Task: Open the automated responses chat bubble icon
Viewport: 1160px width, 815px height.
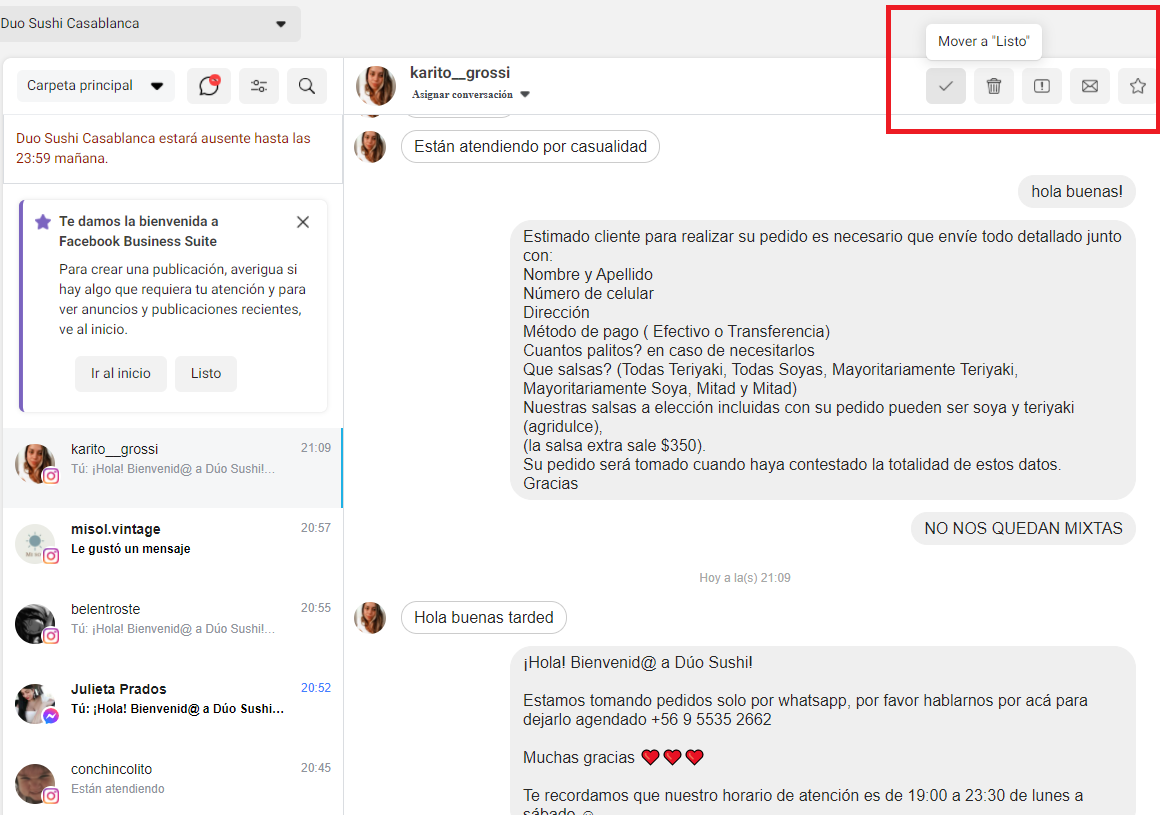Action: [x=209, y=86]
